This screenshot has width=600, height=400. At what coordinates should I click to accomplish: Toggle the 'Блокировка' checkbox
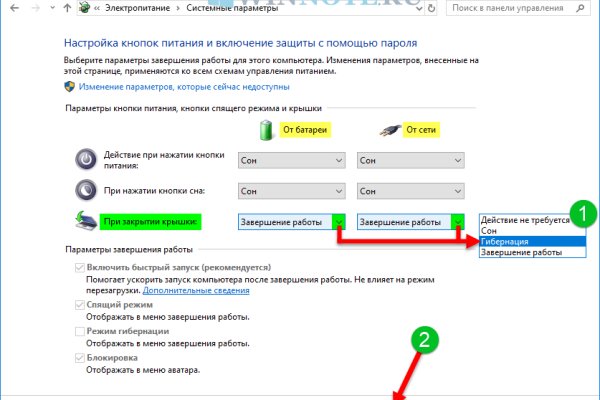[80, 358]
